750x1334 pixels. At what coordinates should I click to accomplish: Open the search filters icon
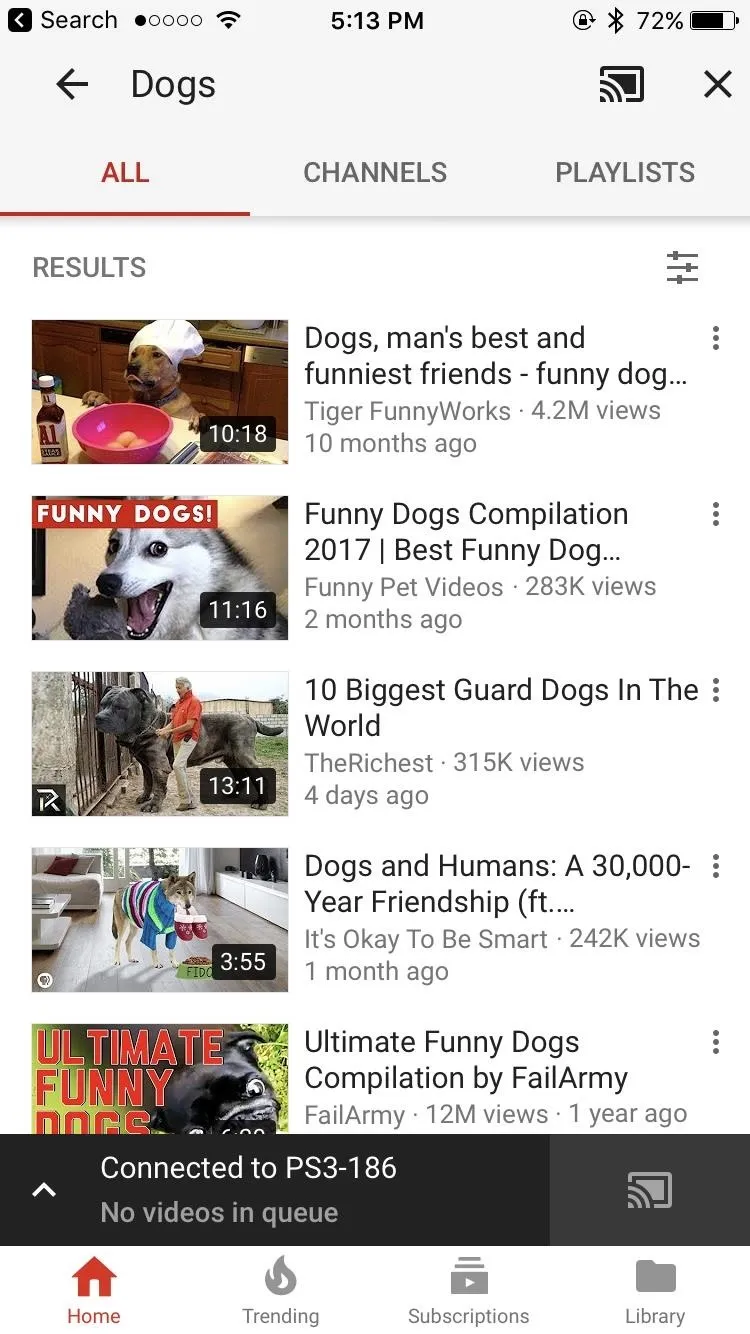682,267
